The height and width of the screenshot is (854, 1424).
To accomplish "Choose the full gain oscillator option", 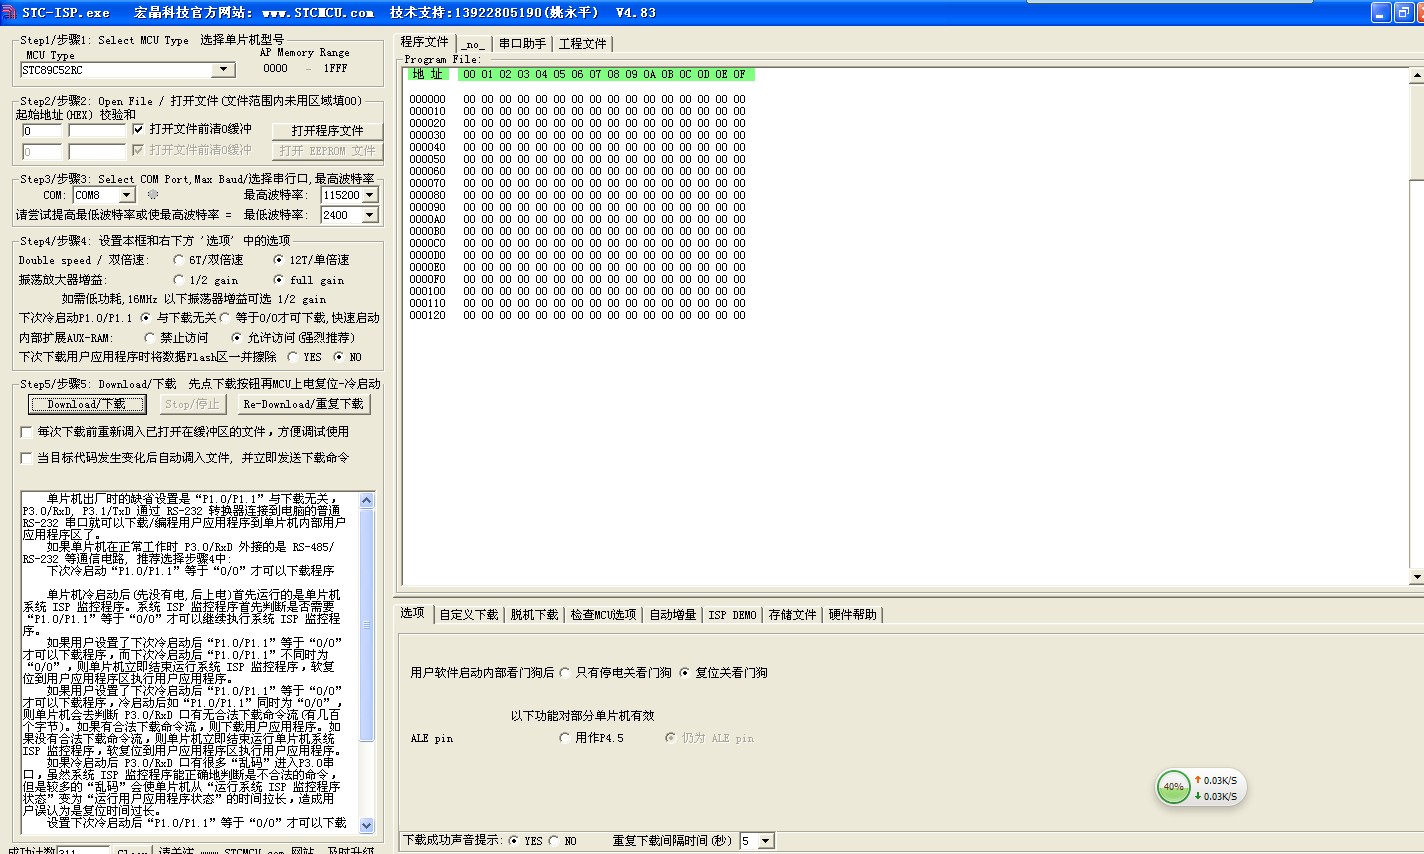I will coord(279,280).
